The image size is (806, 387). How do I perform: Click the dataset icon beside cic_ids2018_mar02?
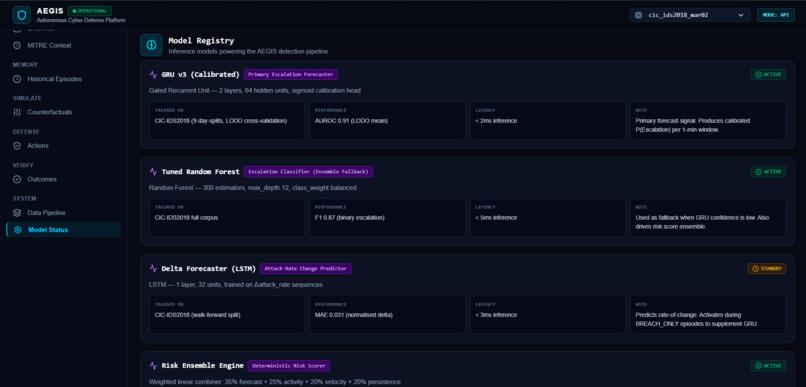tap(638, 15)
